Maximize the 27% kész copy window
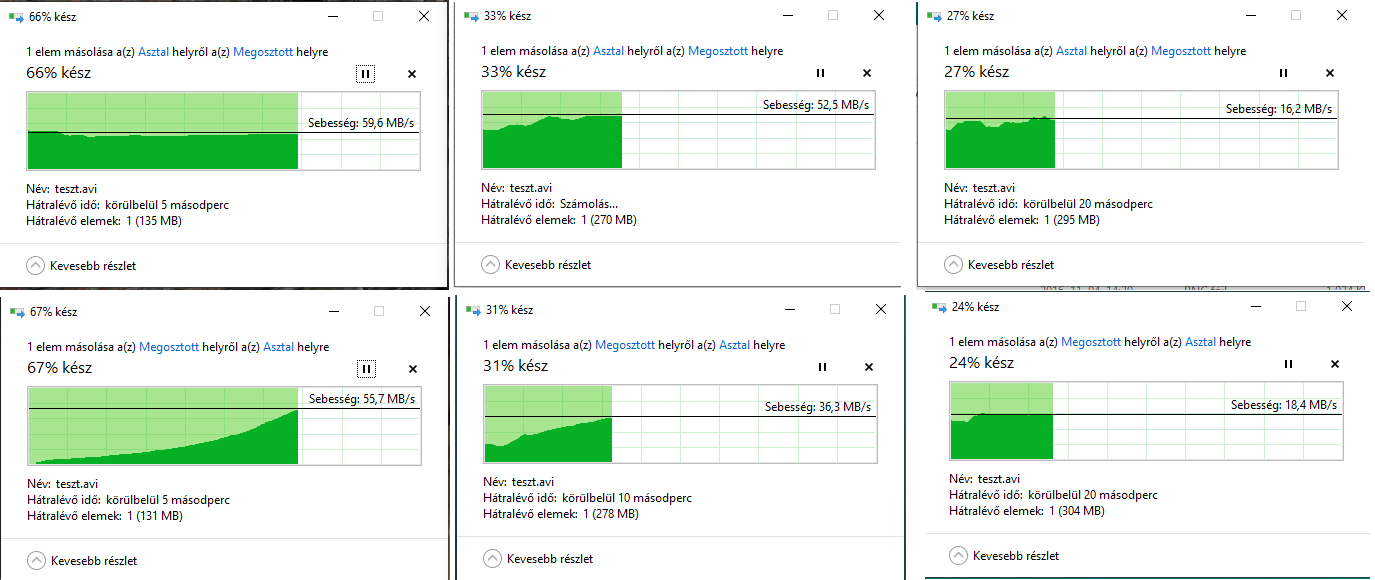Screen dimensions: 1375x580 (x=1295, y=16)
